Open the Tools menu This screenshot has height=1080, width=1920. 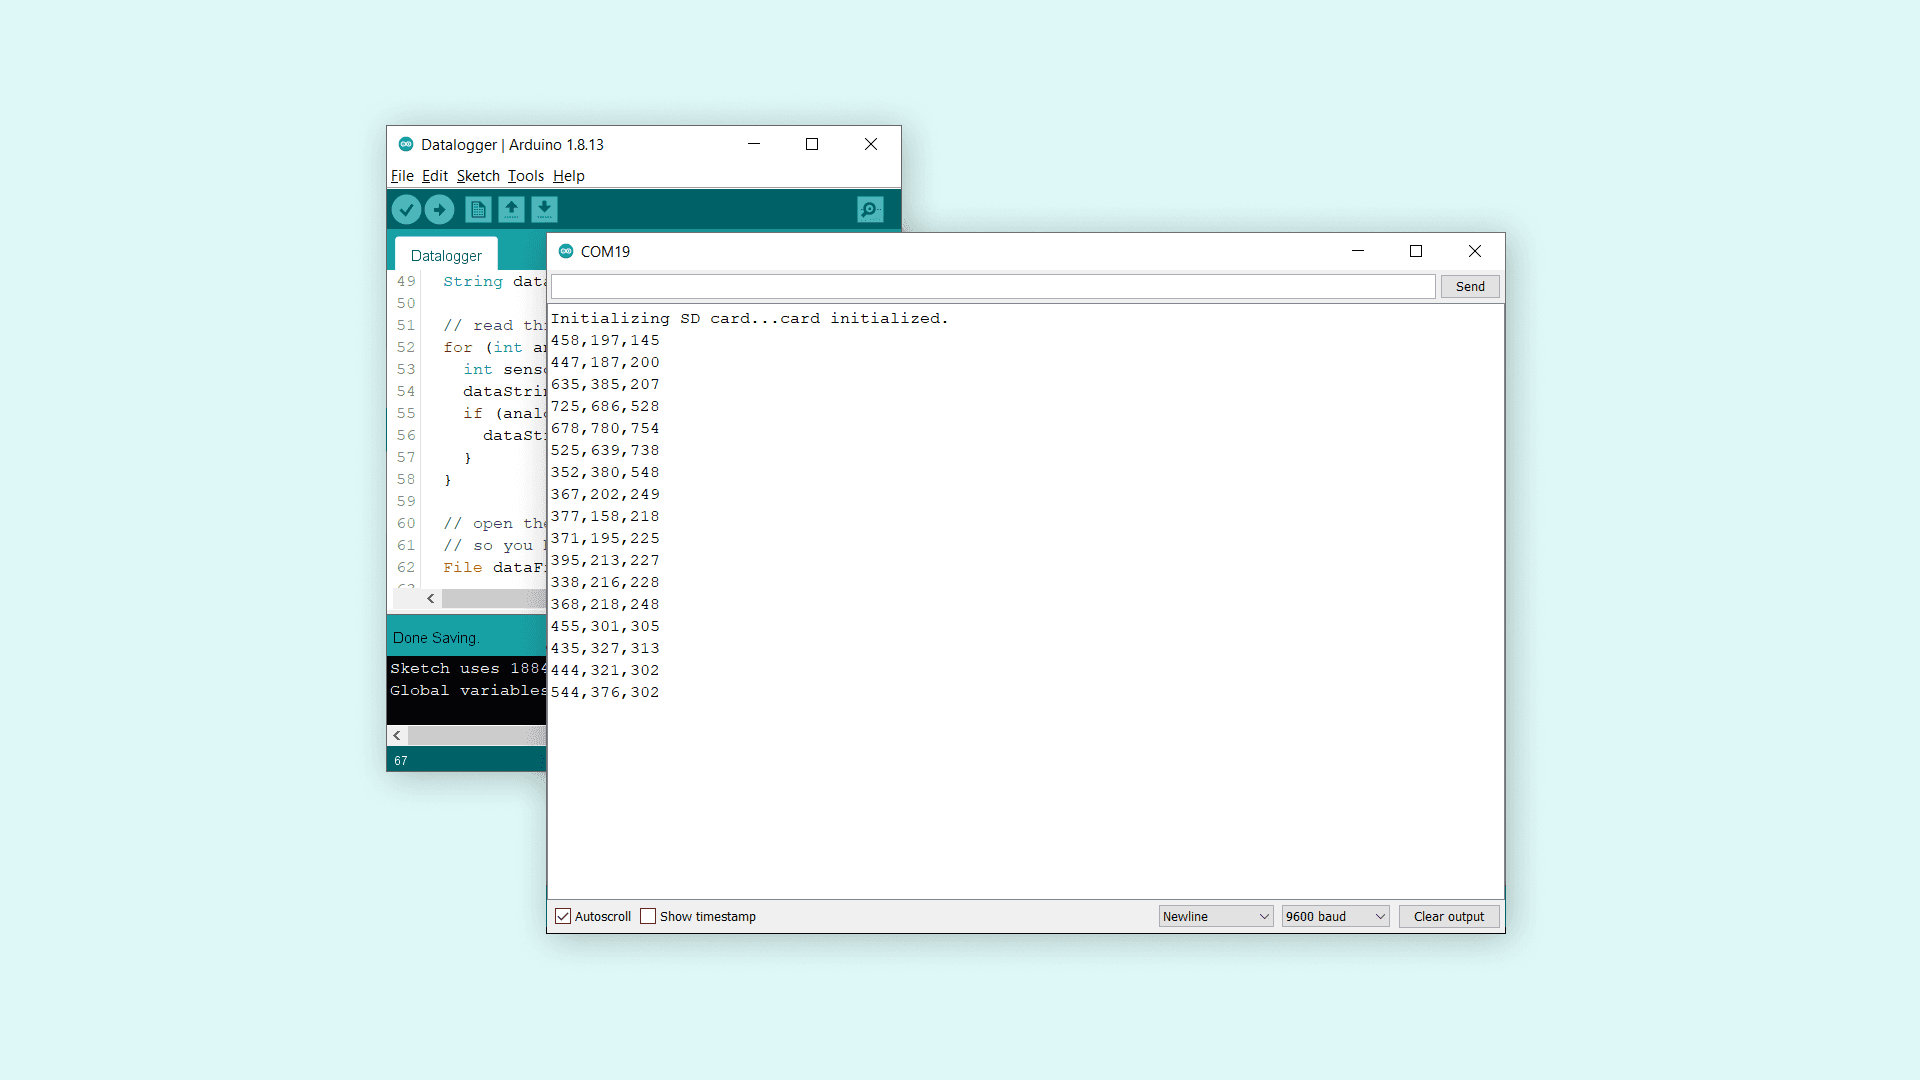[x=525, y=176]
